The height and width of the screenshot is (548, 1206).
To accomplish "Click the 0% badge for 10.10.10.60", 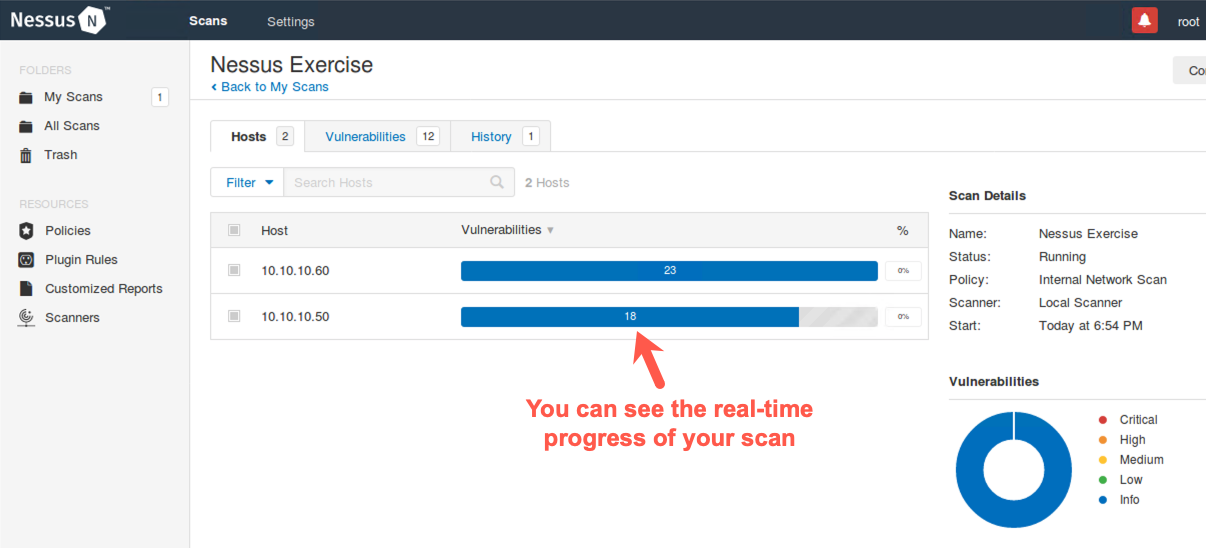I will coord(903,270).
